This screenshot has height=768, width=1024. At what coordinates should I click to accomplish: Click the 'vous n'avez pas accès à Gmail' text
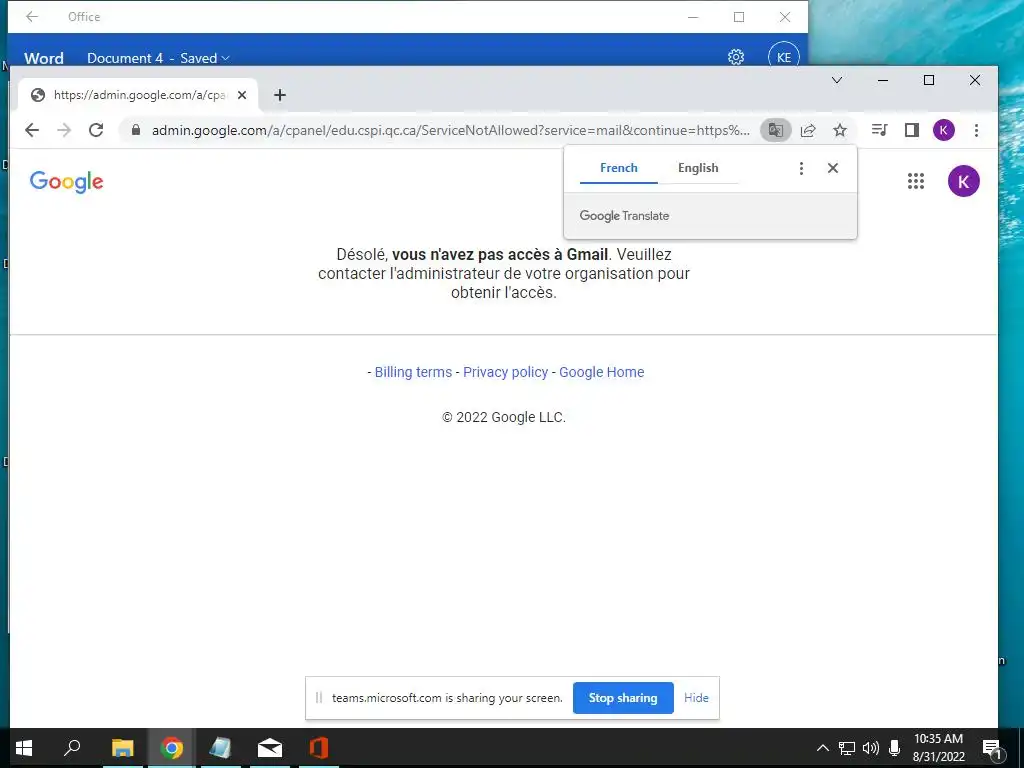point(500,254)
